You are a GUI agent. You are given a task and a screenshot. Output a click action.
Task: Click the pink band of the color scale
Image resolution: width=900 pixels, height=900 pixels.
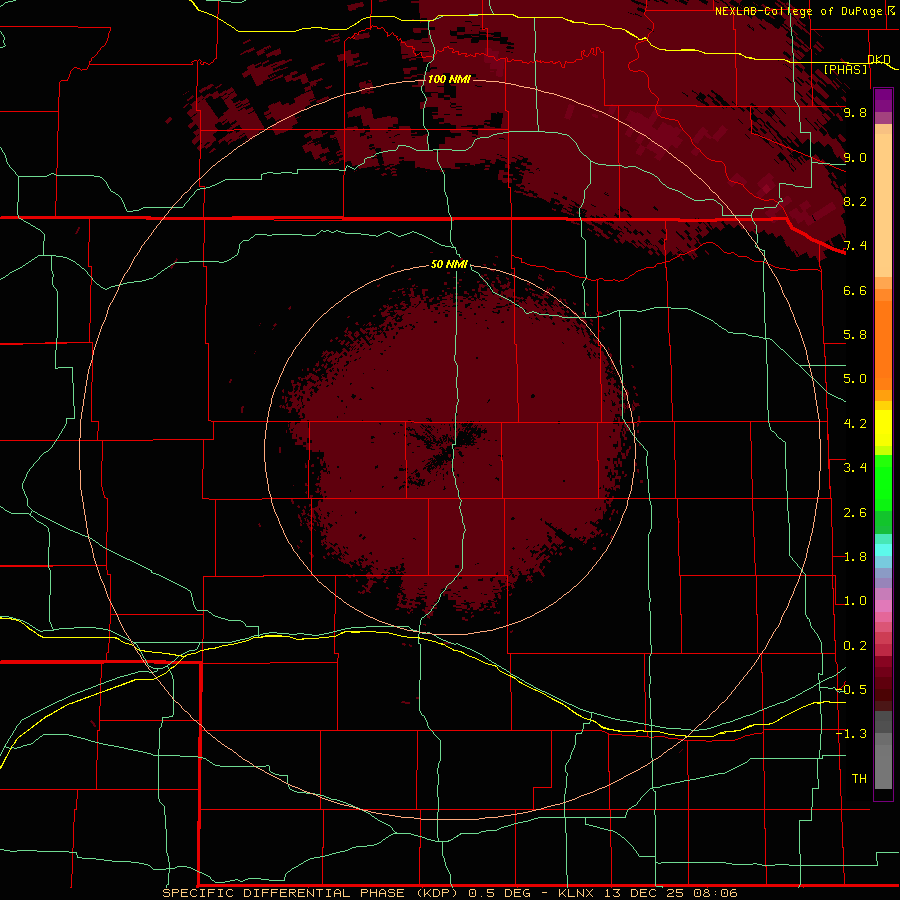[x=883, y=606]
